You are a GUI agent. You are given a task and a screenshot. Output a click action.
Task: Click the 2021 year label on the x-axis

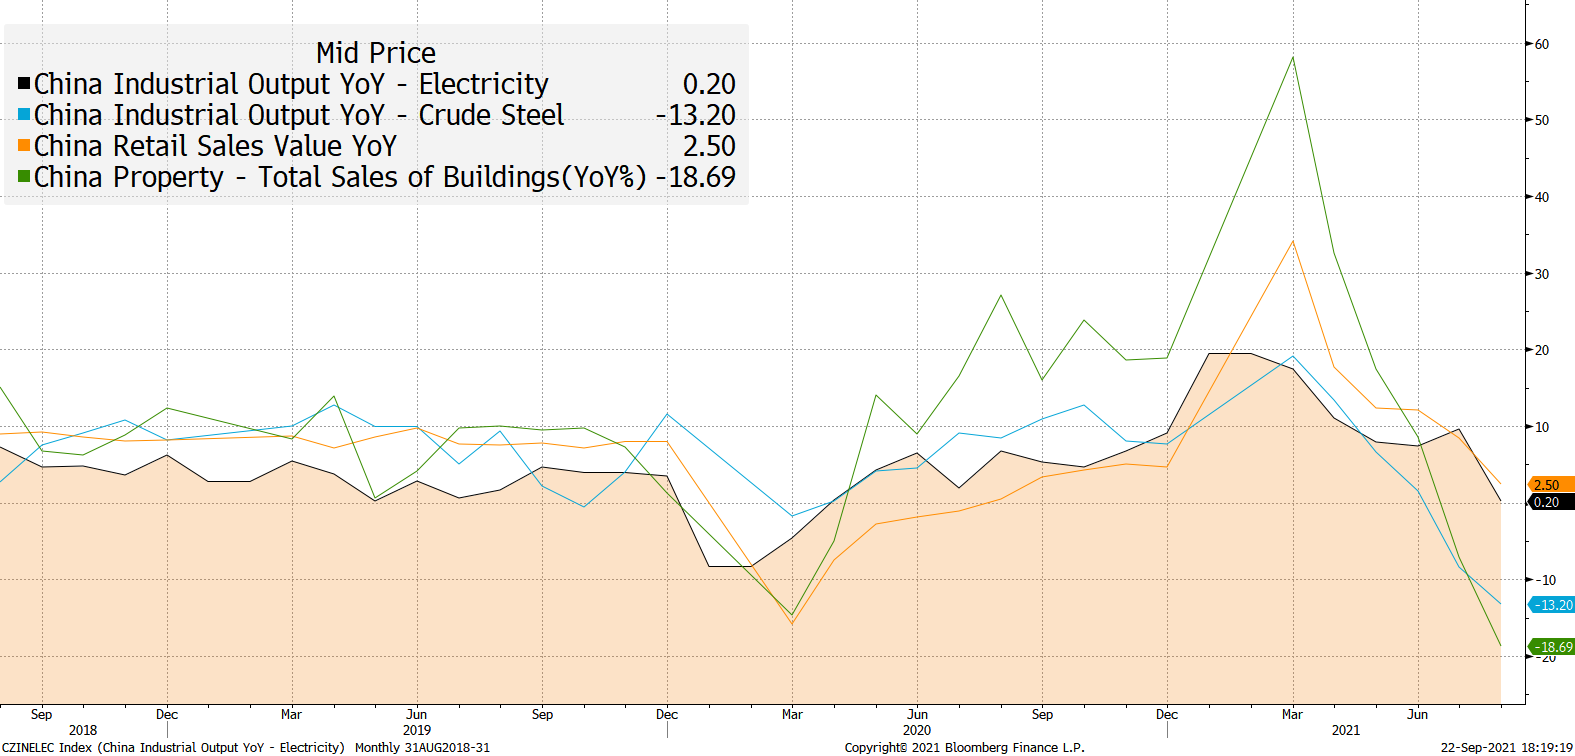[x=1346, y=730]
